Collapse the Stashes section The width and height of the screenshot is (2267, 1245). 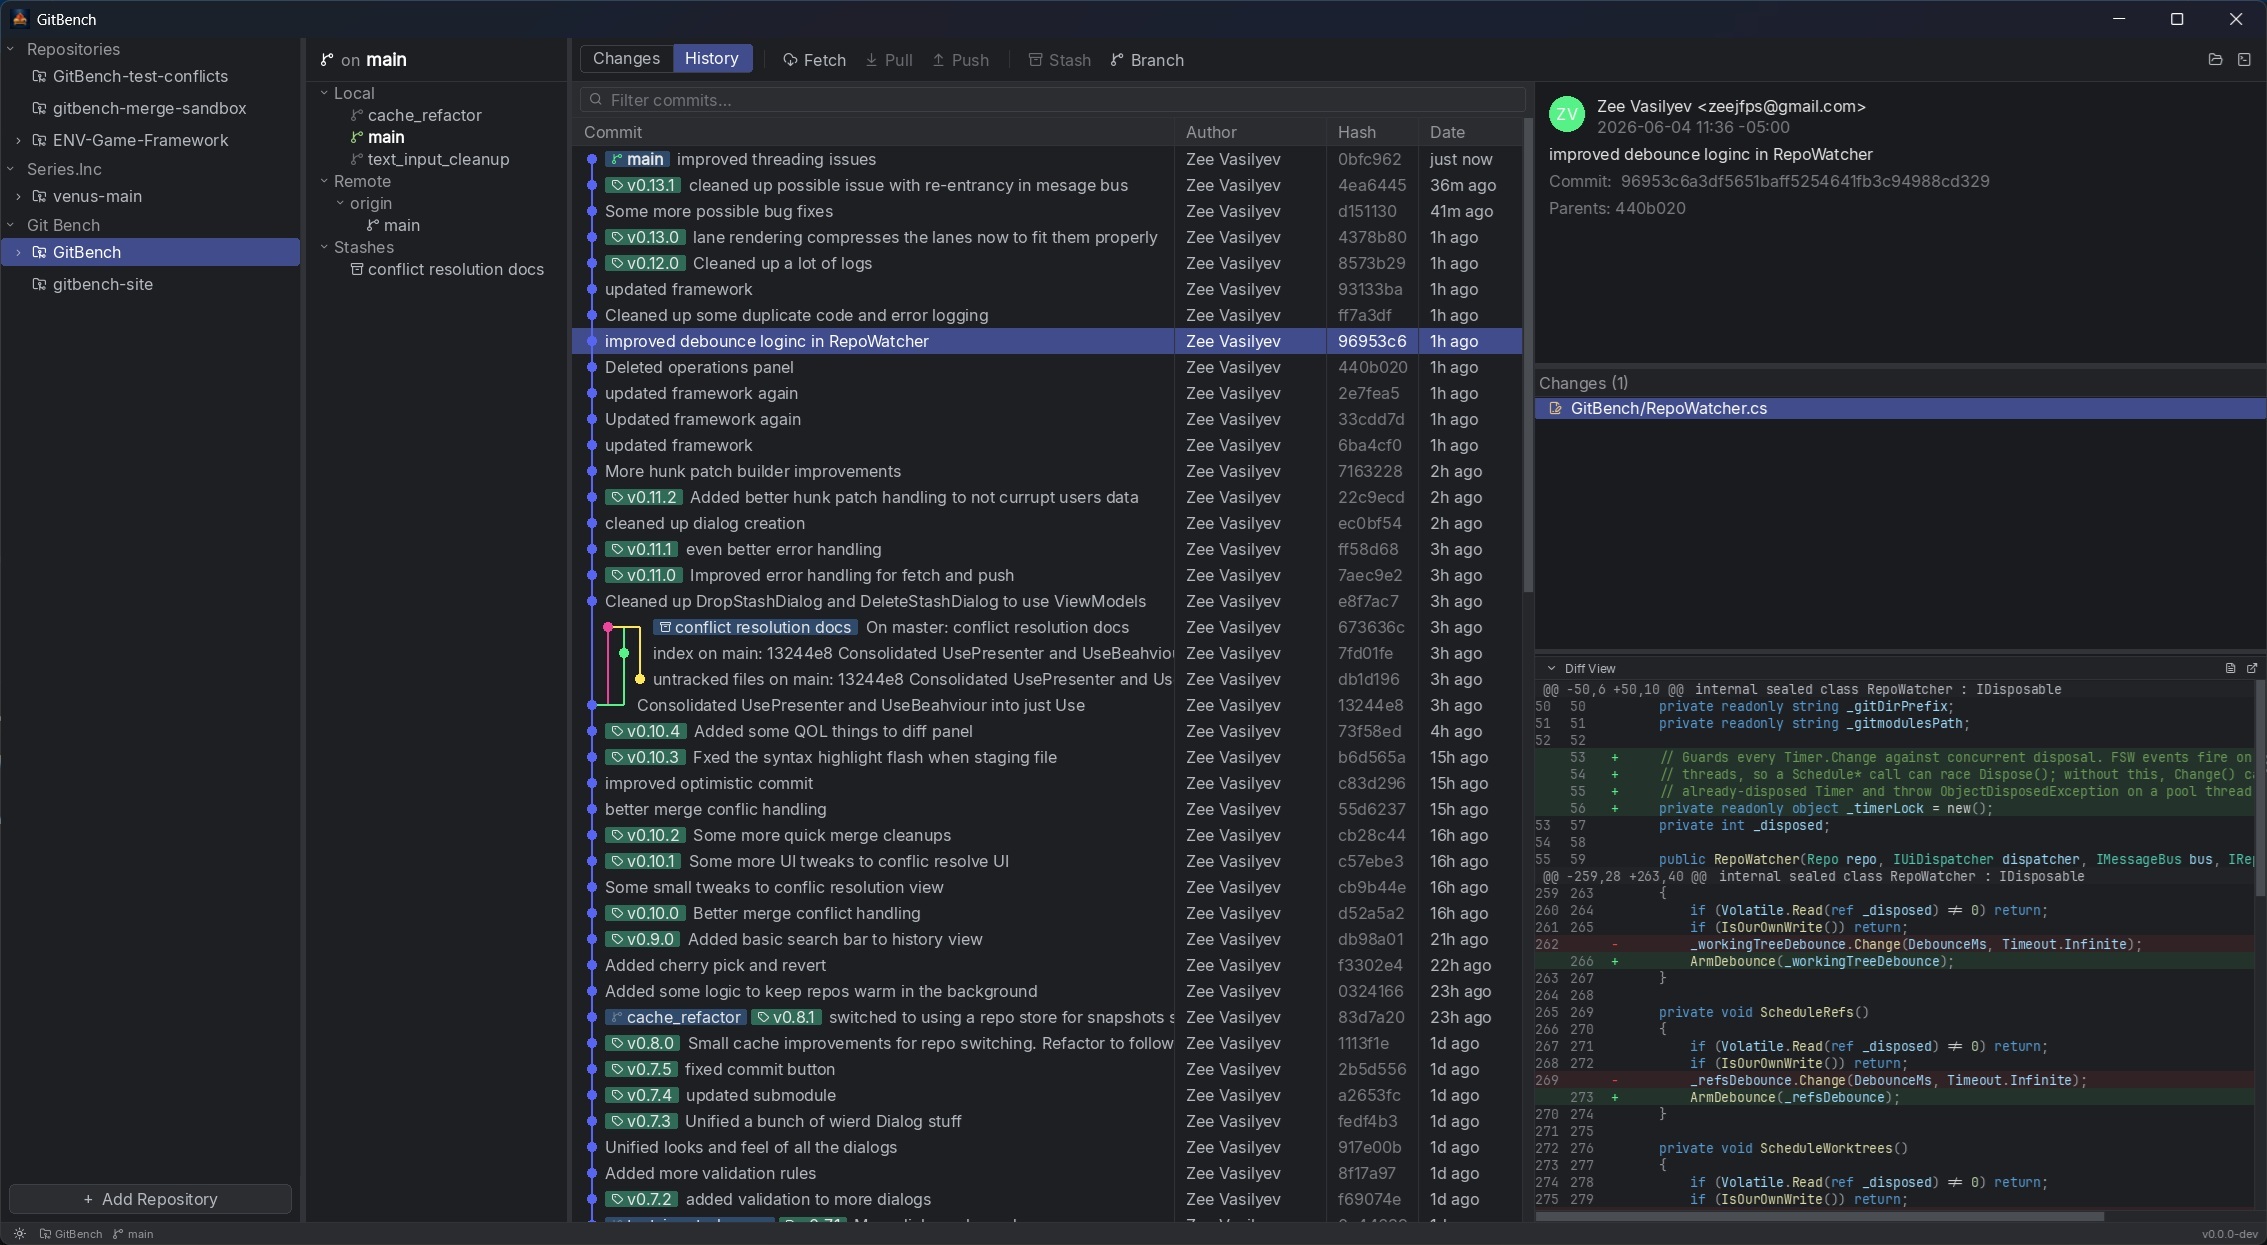[x=324, y=247]
